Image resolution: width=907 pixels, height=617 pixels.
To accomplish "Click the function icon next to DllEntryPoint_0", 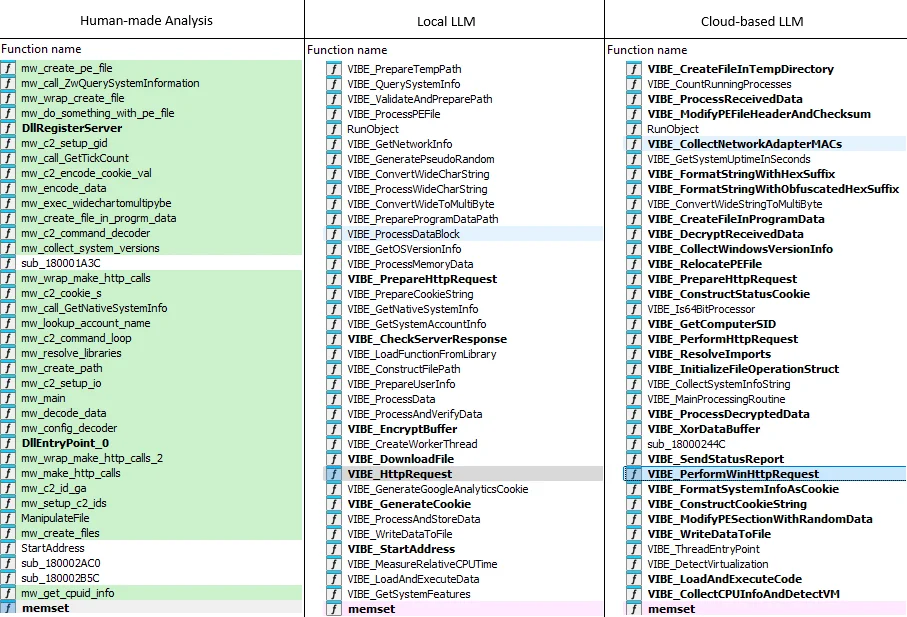I will point(8,444).
